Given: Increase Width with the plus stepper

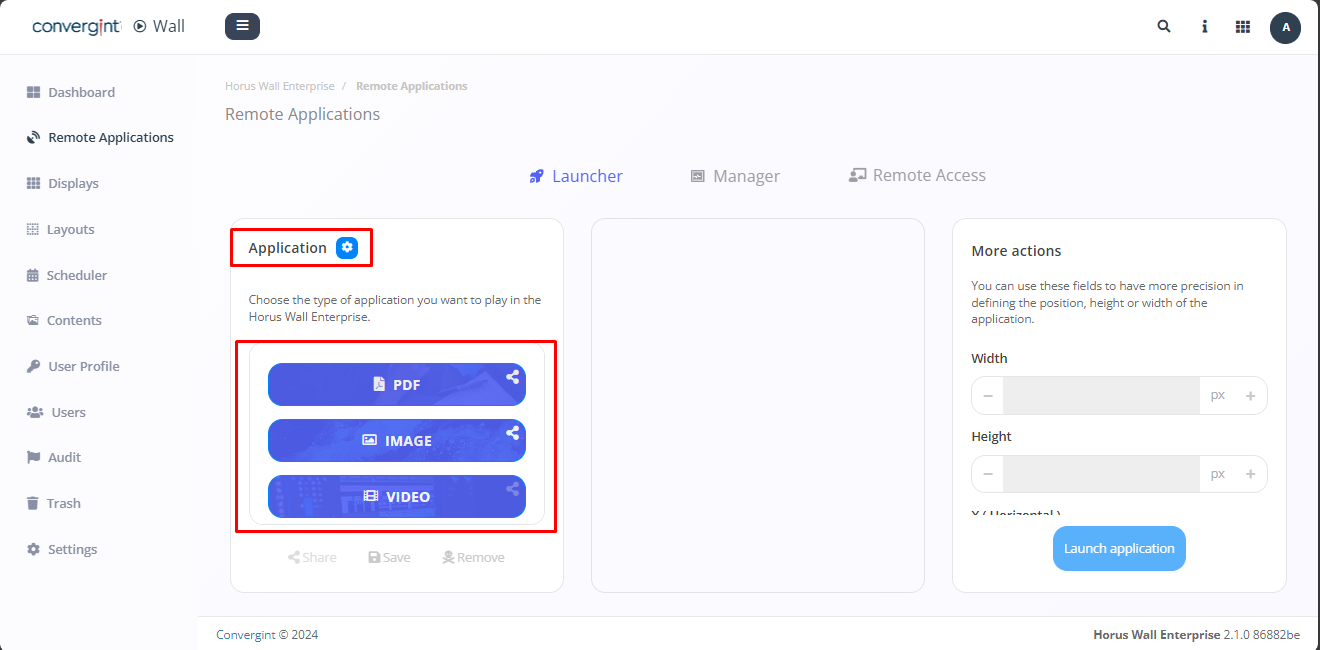Looking at the screenshot, I should coord(1250,396).
